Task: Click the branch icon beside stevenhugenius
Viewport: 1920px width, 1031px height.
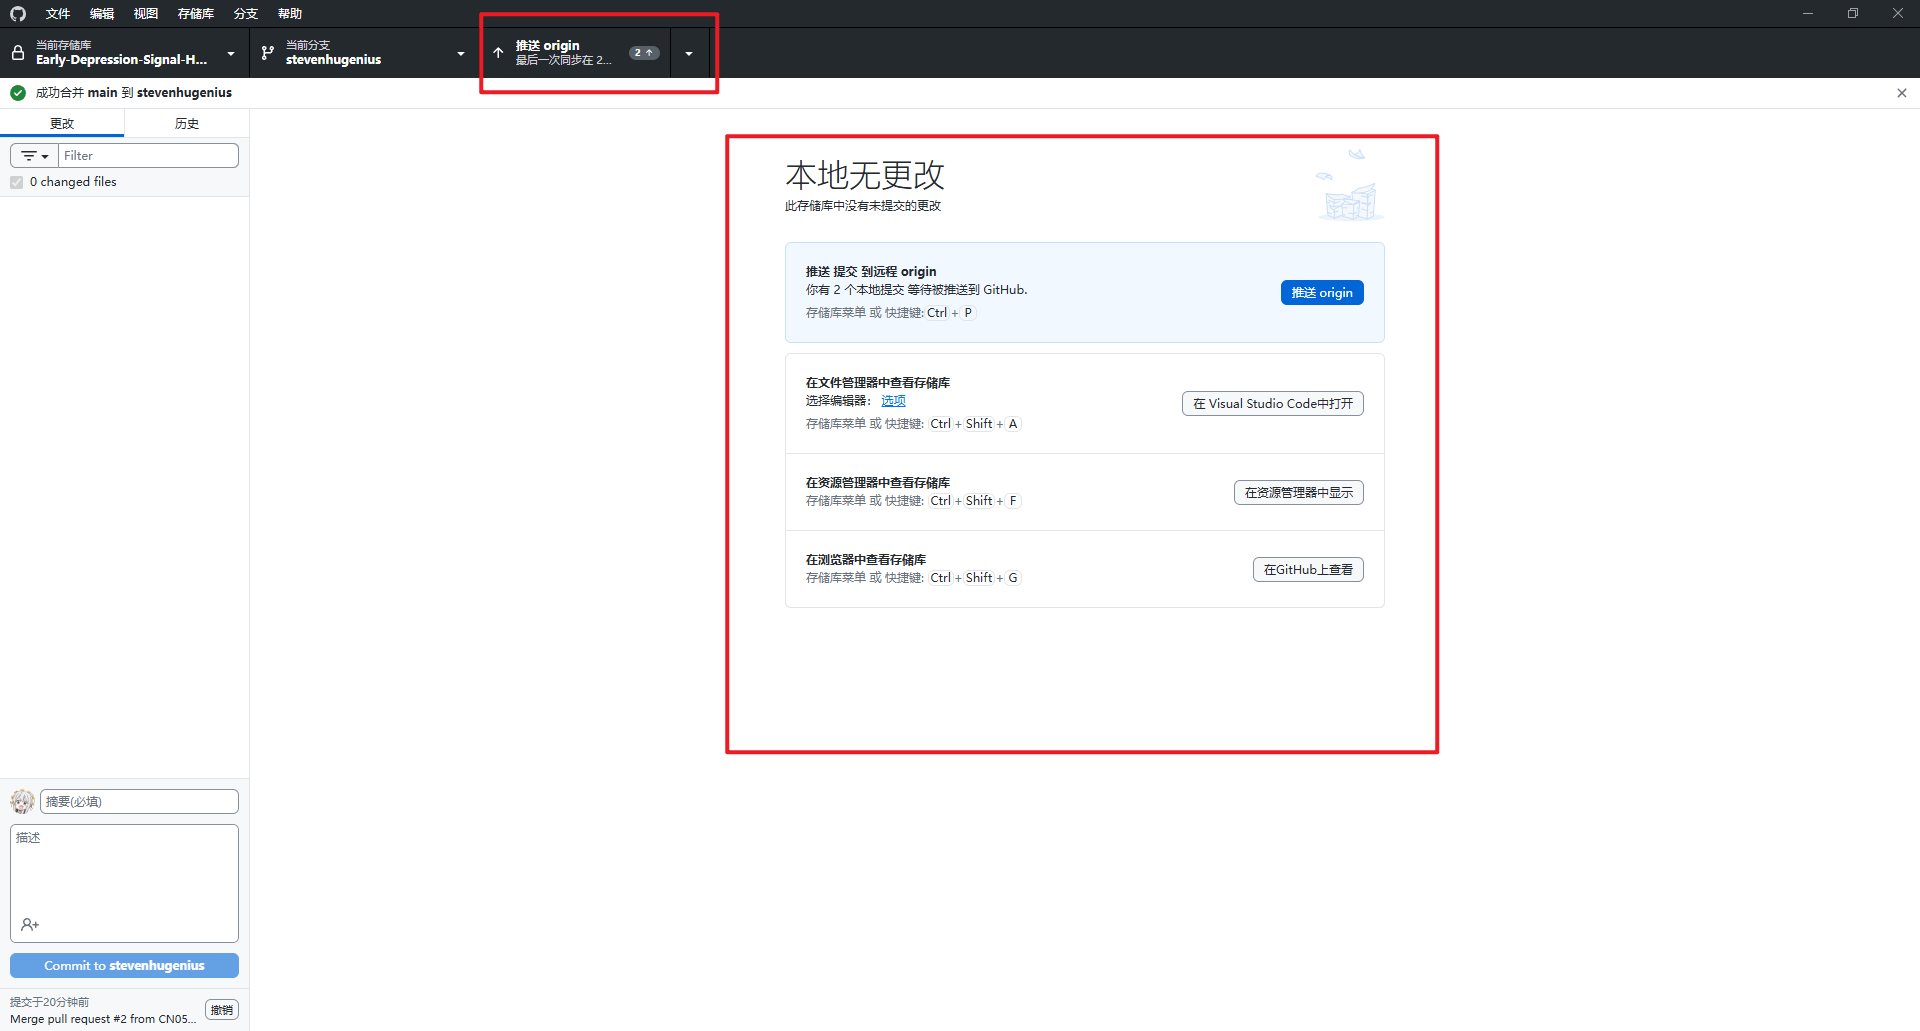Action: 267,53
